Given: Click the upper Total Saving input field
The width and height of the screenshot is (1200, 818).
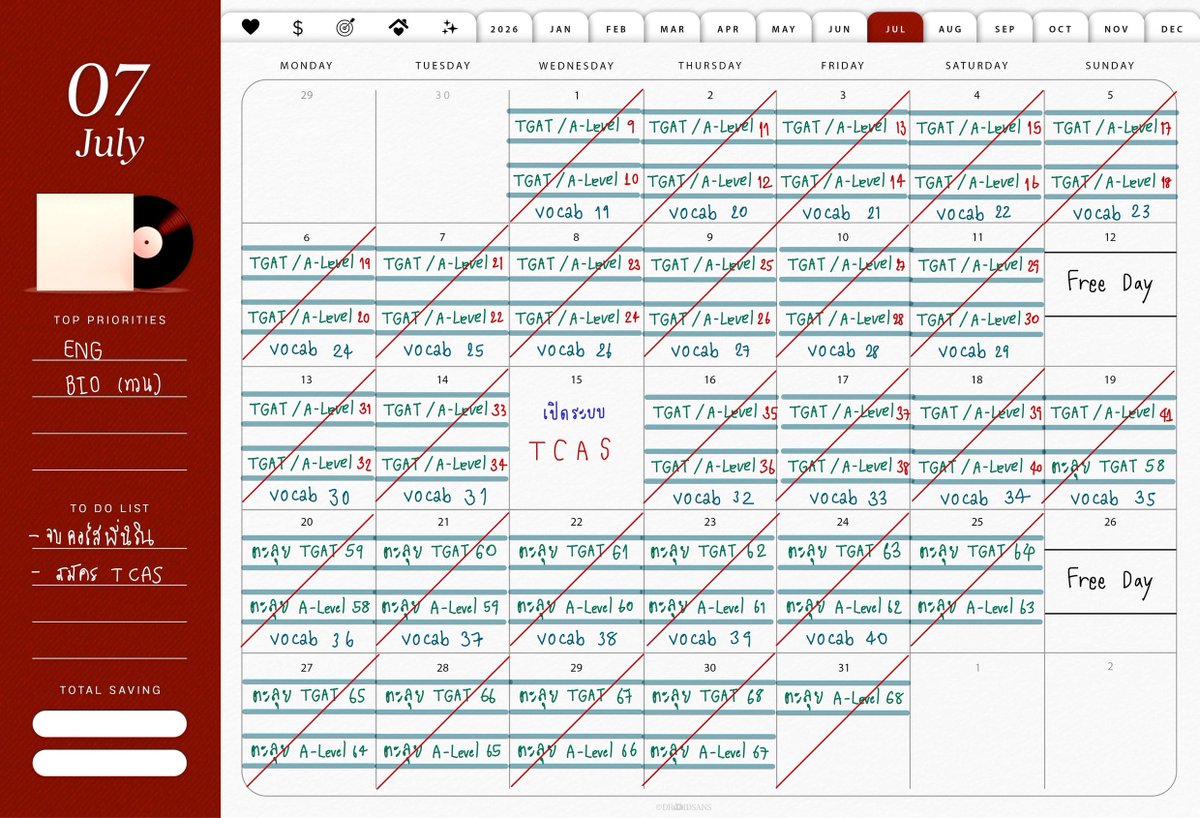Looking at the screenshot, I should pyautogui.click(x=110, y=724).
